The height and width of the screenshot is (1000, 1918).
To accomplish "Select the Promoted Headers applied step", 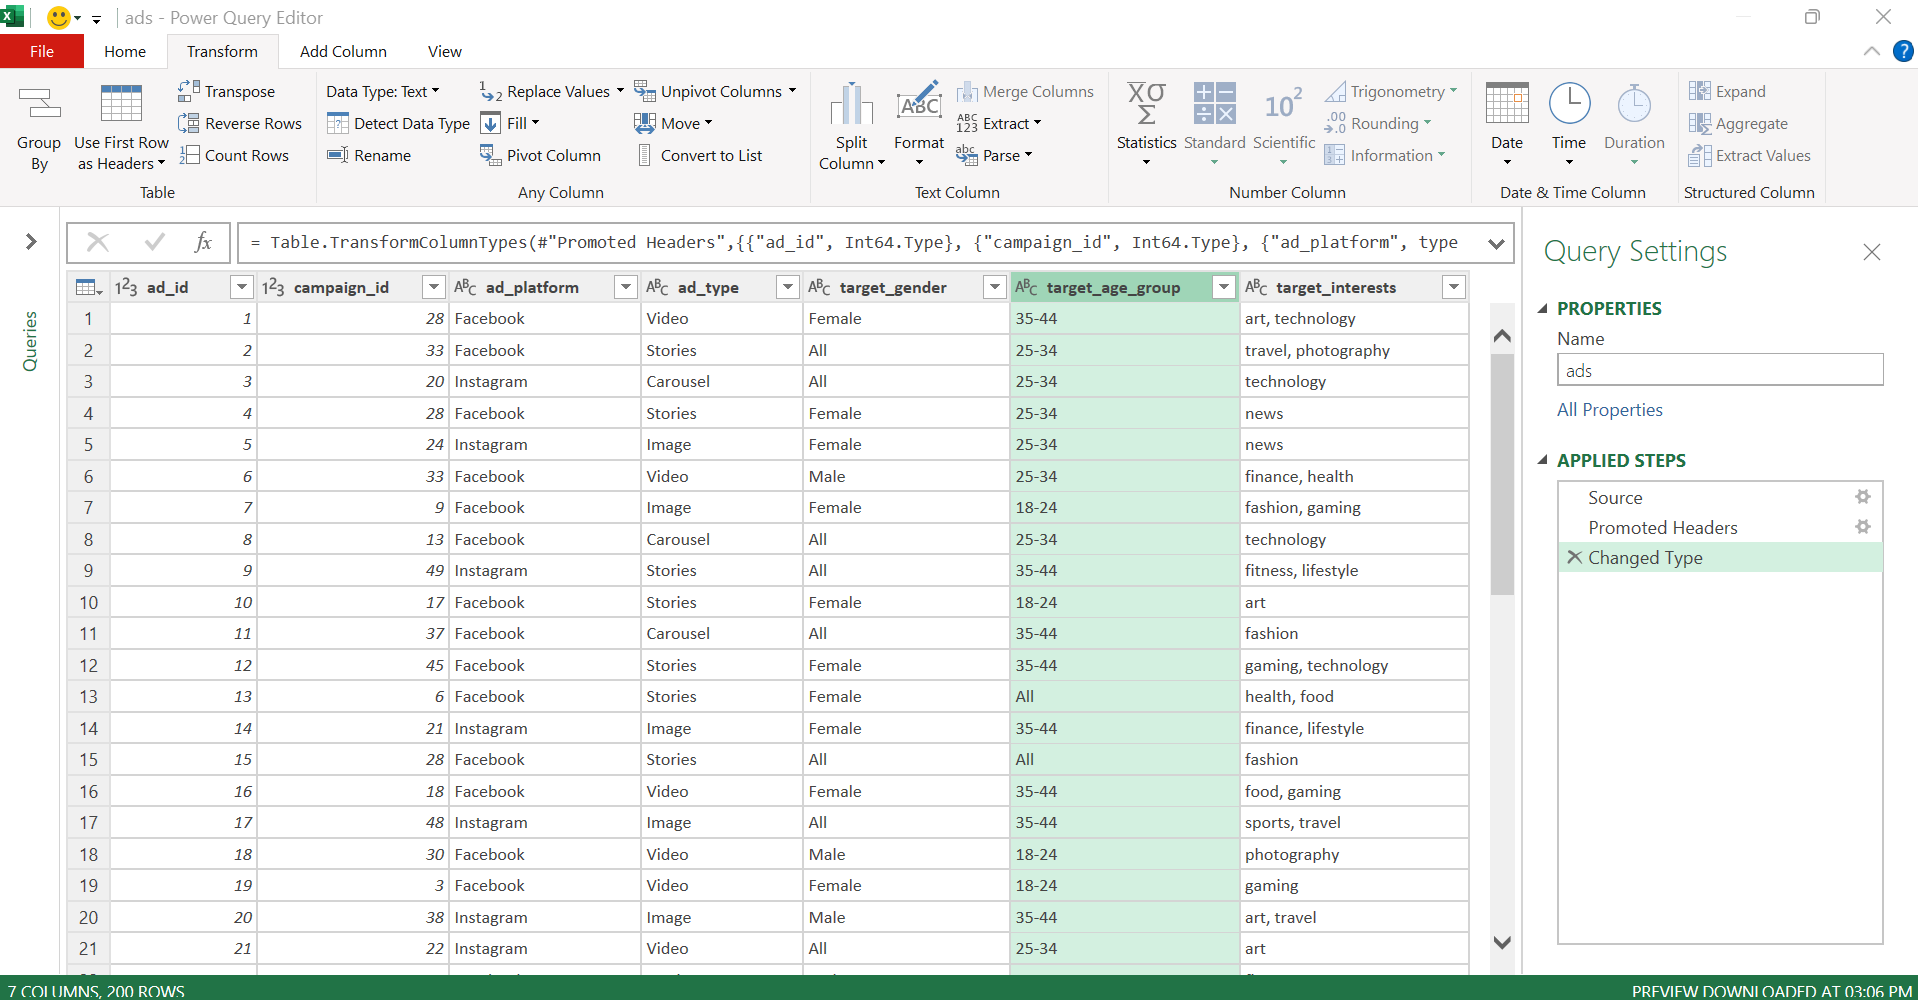I will (x=1662, y=527).
